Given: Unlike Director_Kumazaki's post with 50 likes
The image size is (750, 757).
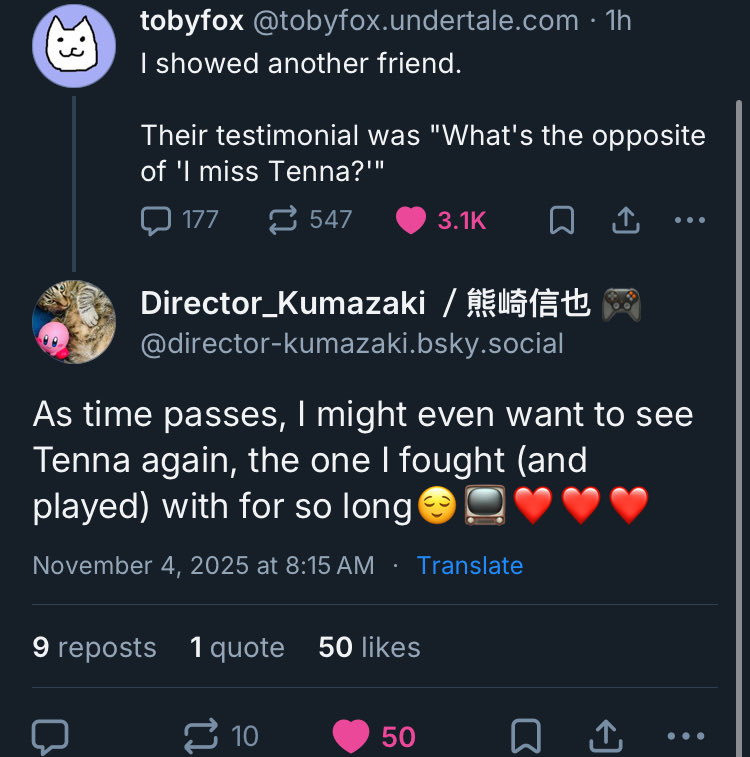Looking at the screenshot, I should [x=351, y=737].
